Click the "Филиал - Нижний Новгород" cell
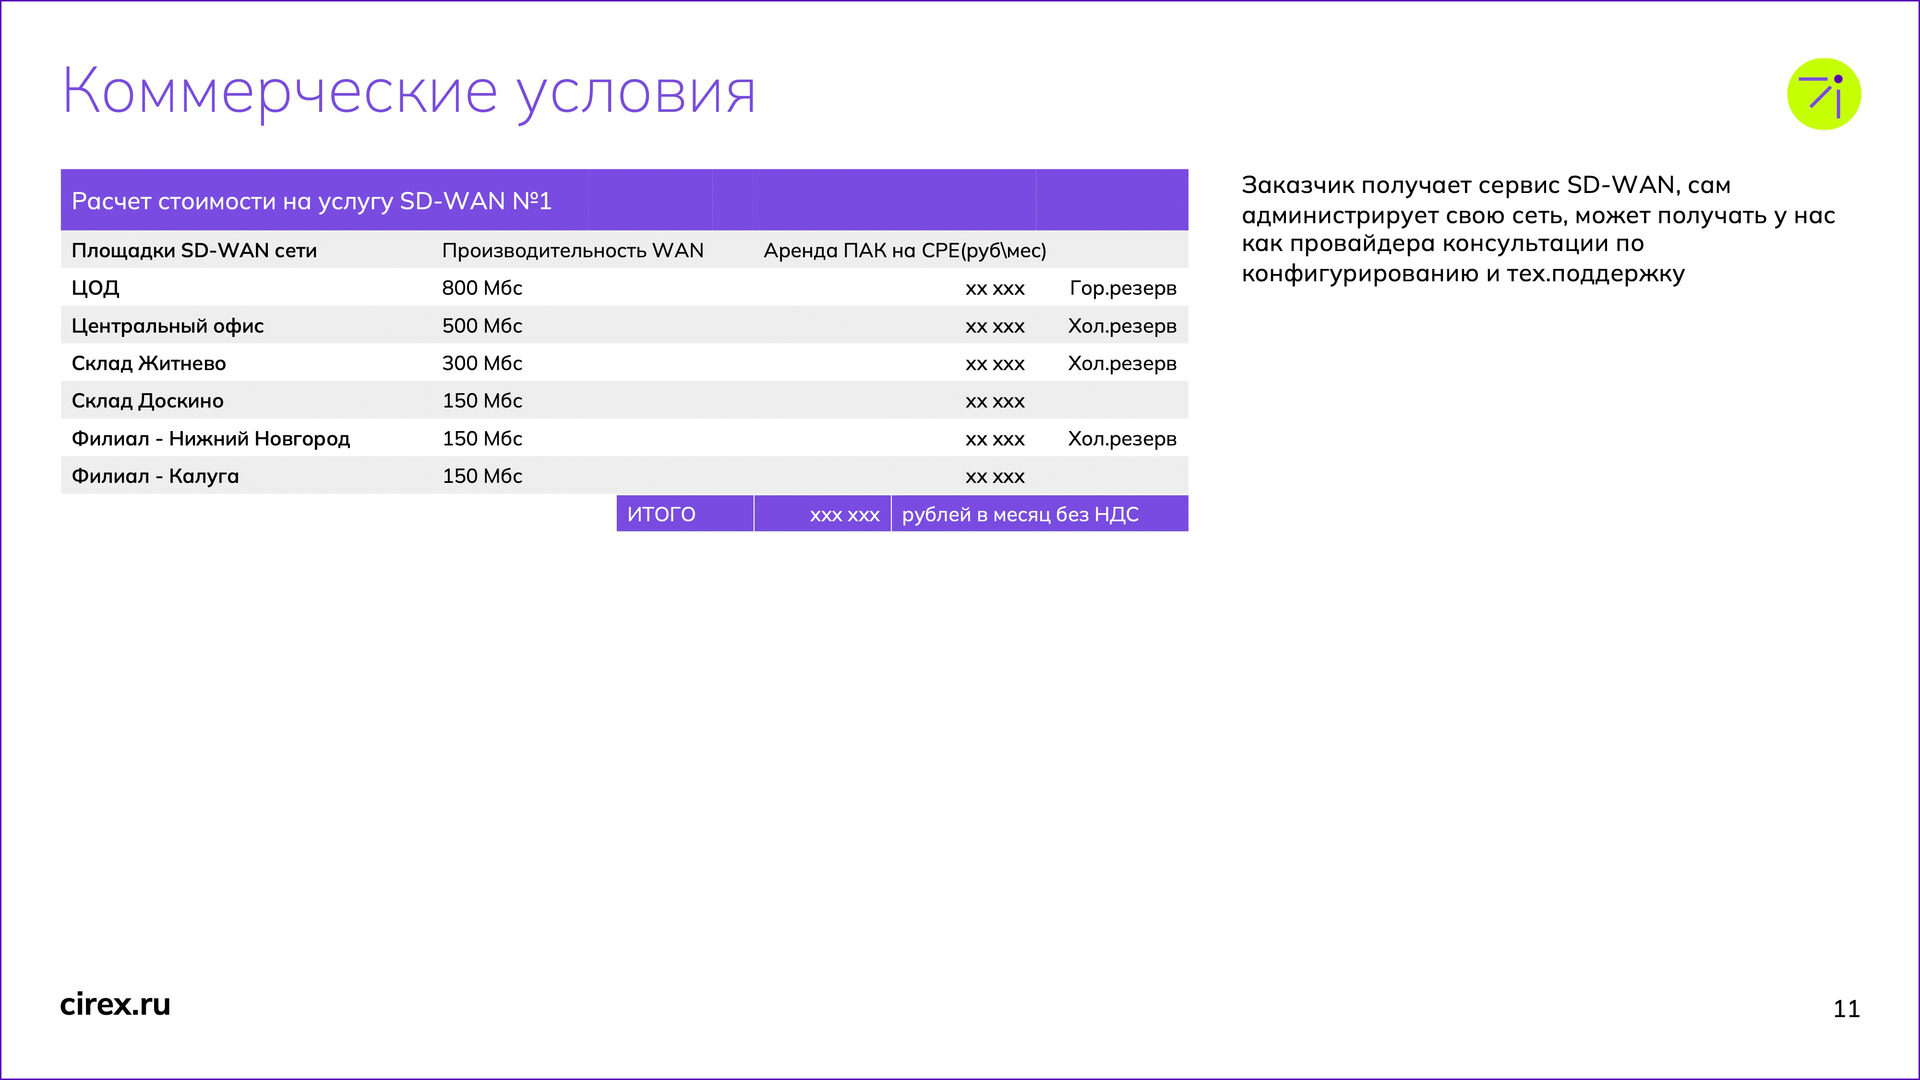The width and height of the screenshot is (1920, 1080). (210, 439)
